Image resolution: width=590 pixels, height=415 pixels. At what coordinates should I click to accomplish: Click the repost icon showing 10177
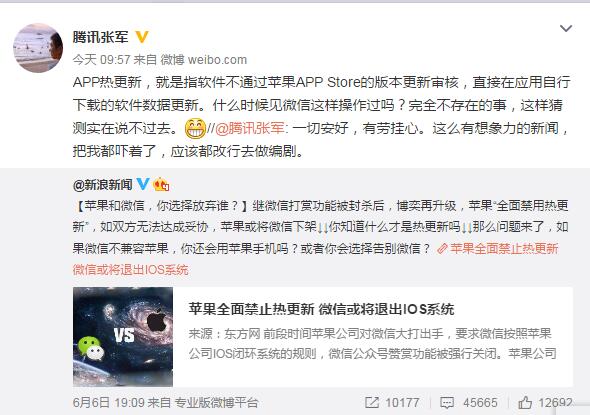tap(372, 403)
